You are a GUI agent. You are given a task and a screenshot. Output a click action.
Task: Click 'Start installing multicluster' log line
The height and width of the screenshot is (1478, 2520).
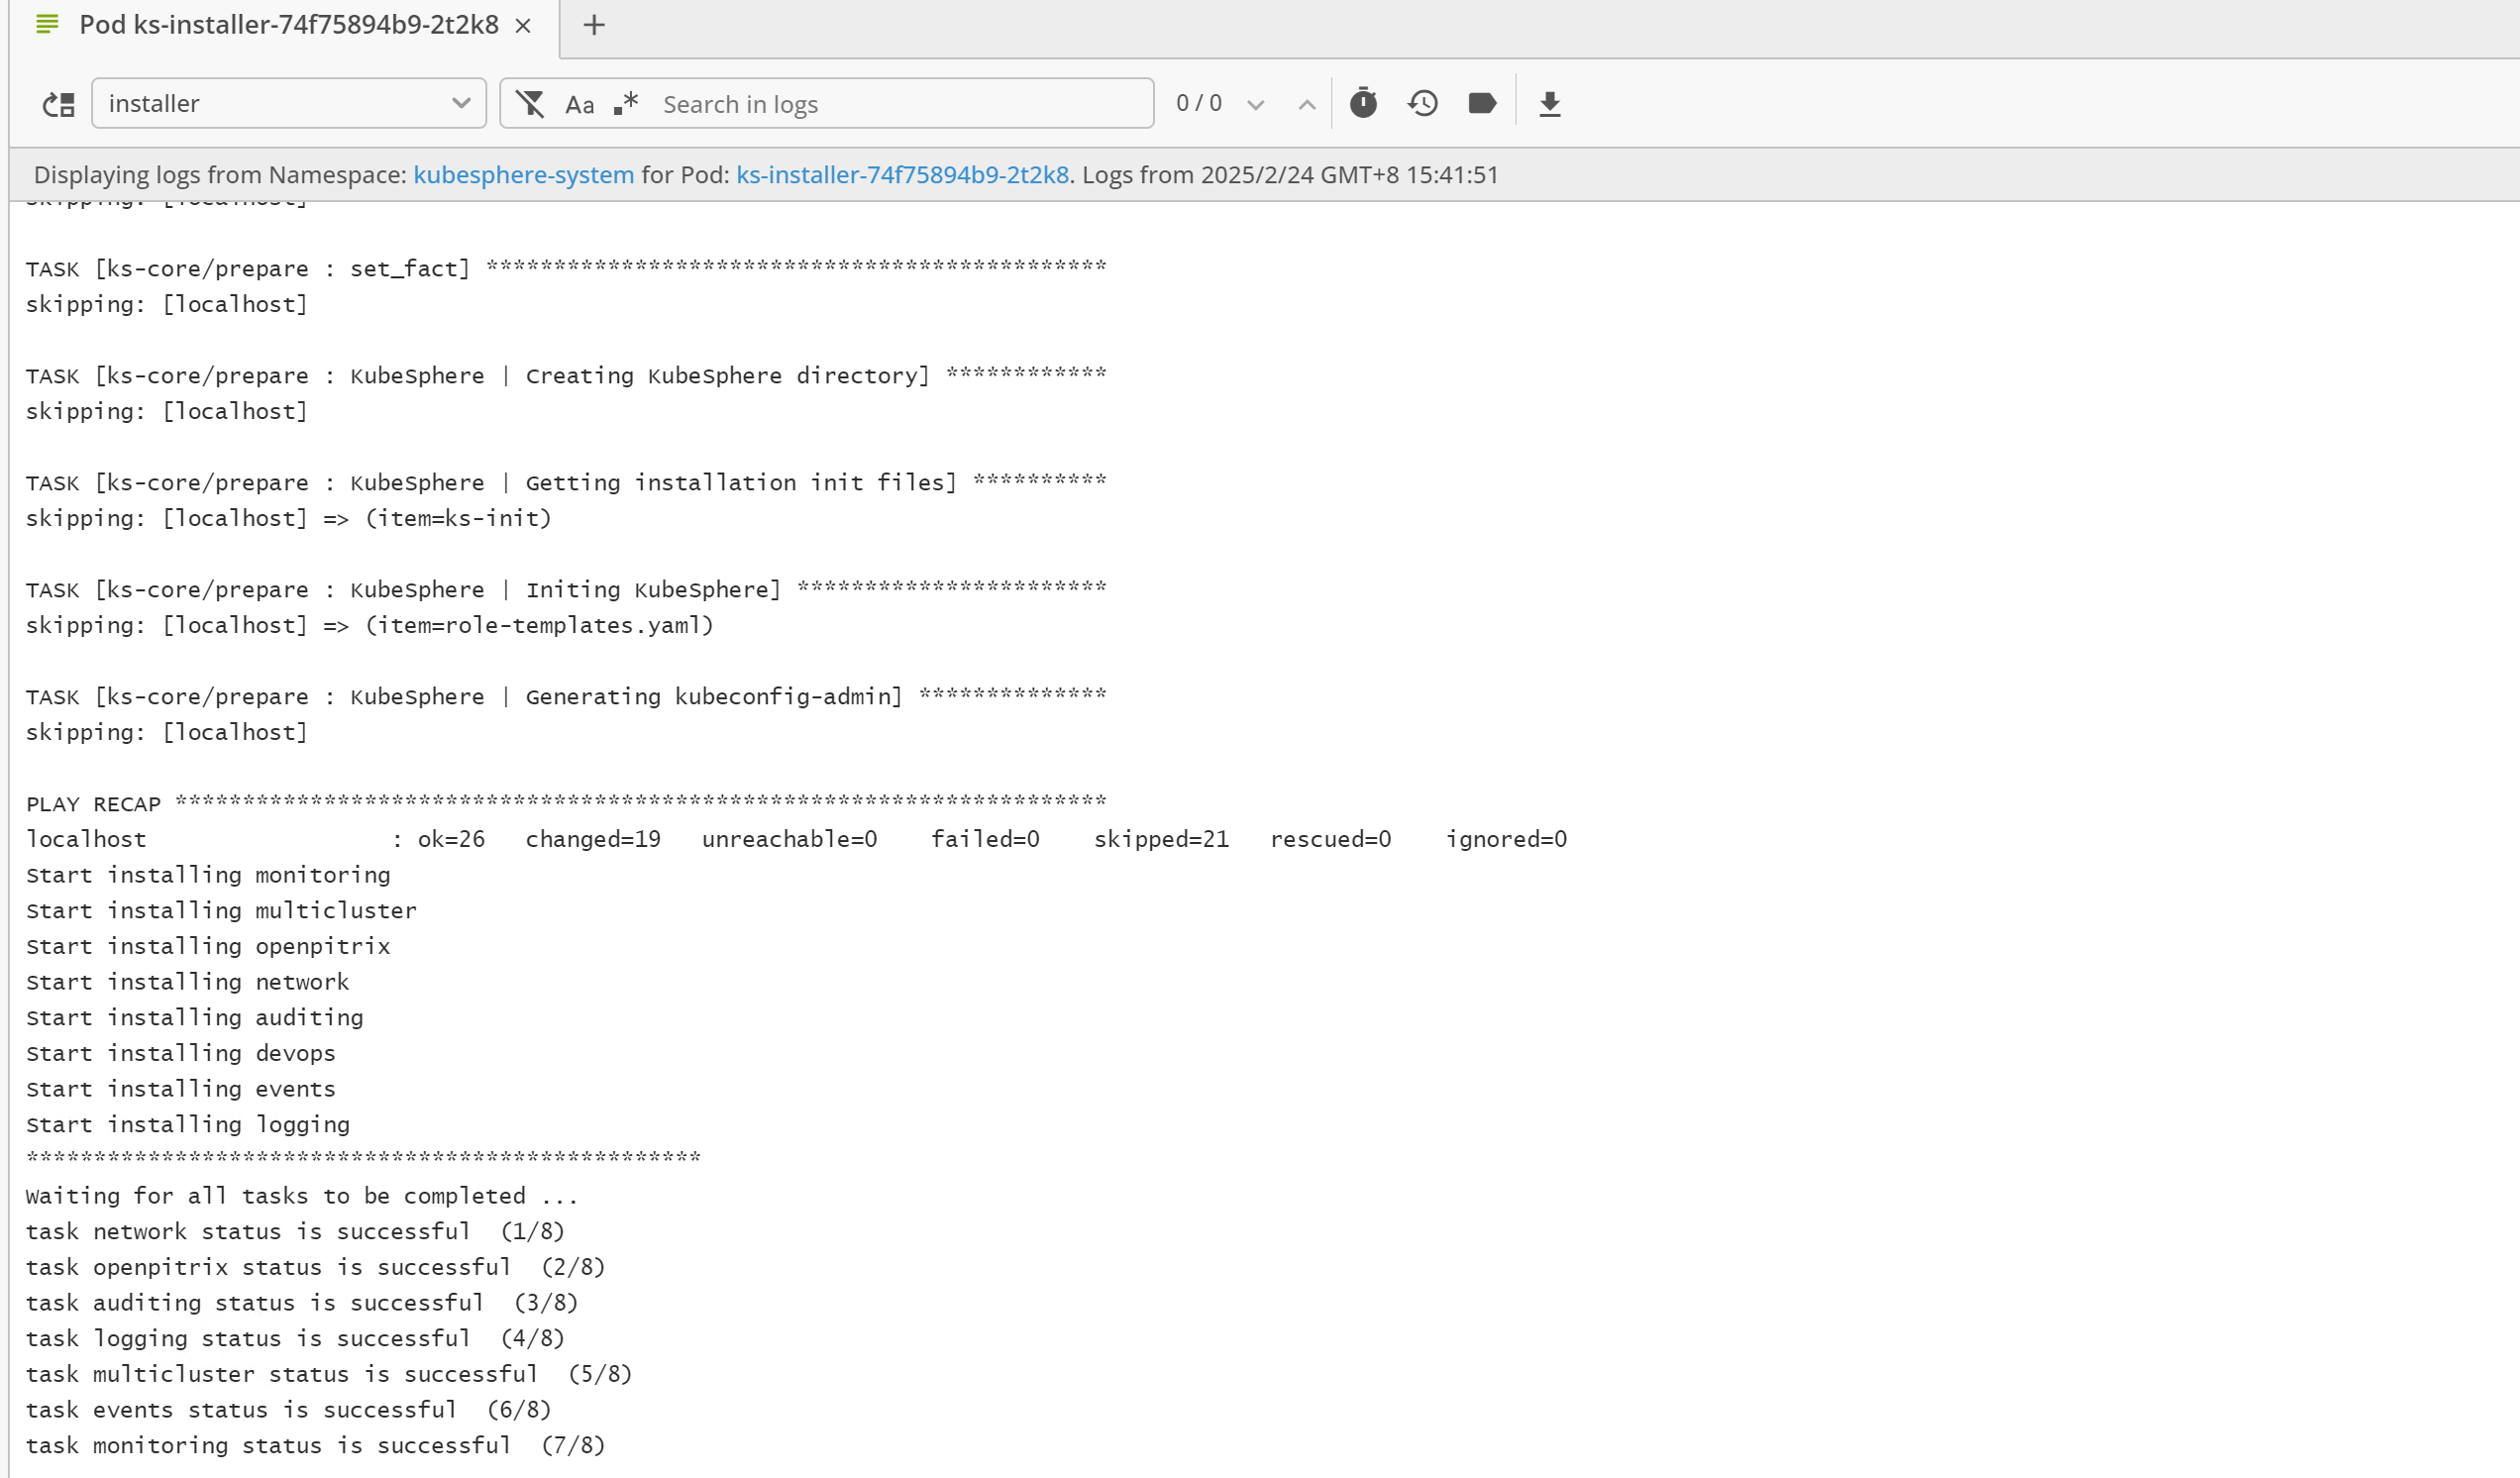tap(221, 910)
